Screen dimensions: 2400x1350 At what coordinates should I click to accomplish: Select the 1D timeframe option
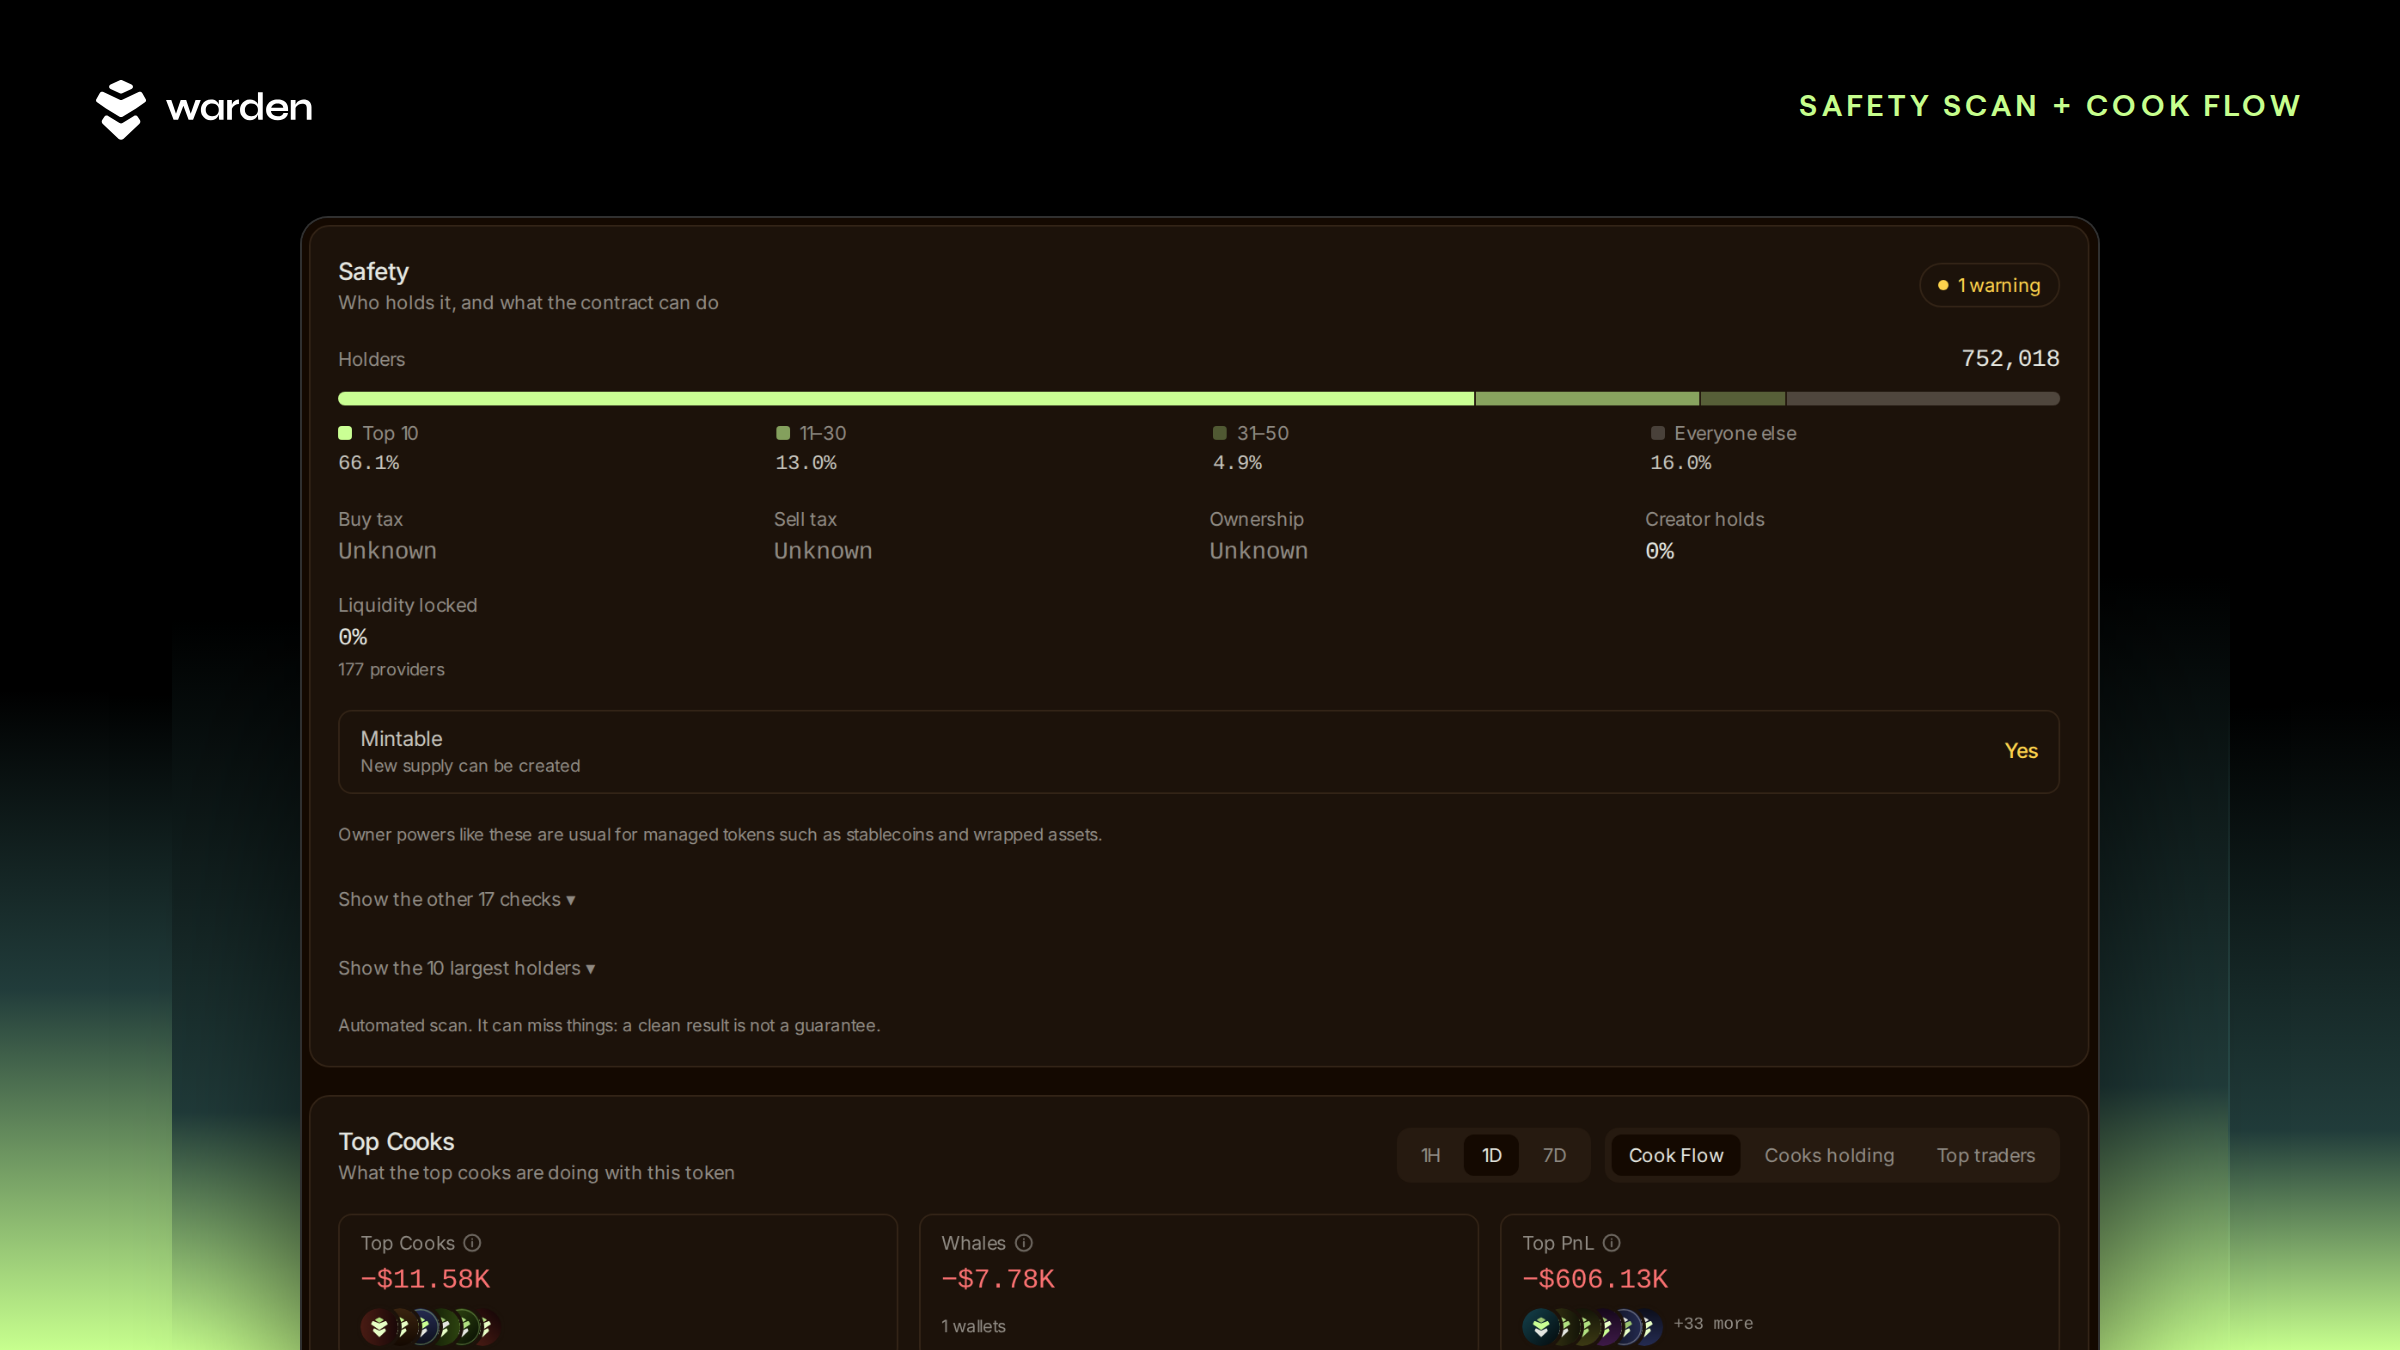[x=1492, y=1155]
